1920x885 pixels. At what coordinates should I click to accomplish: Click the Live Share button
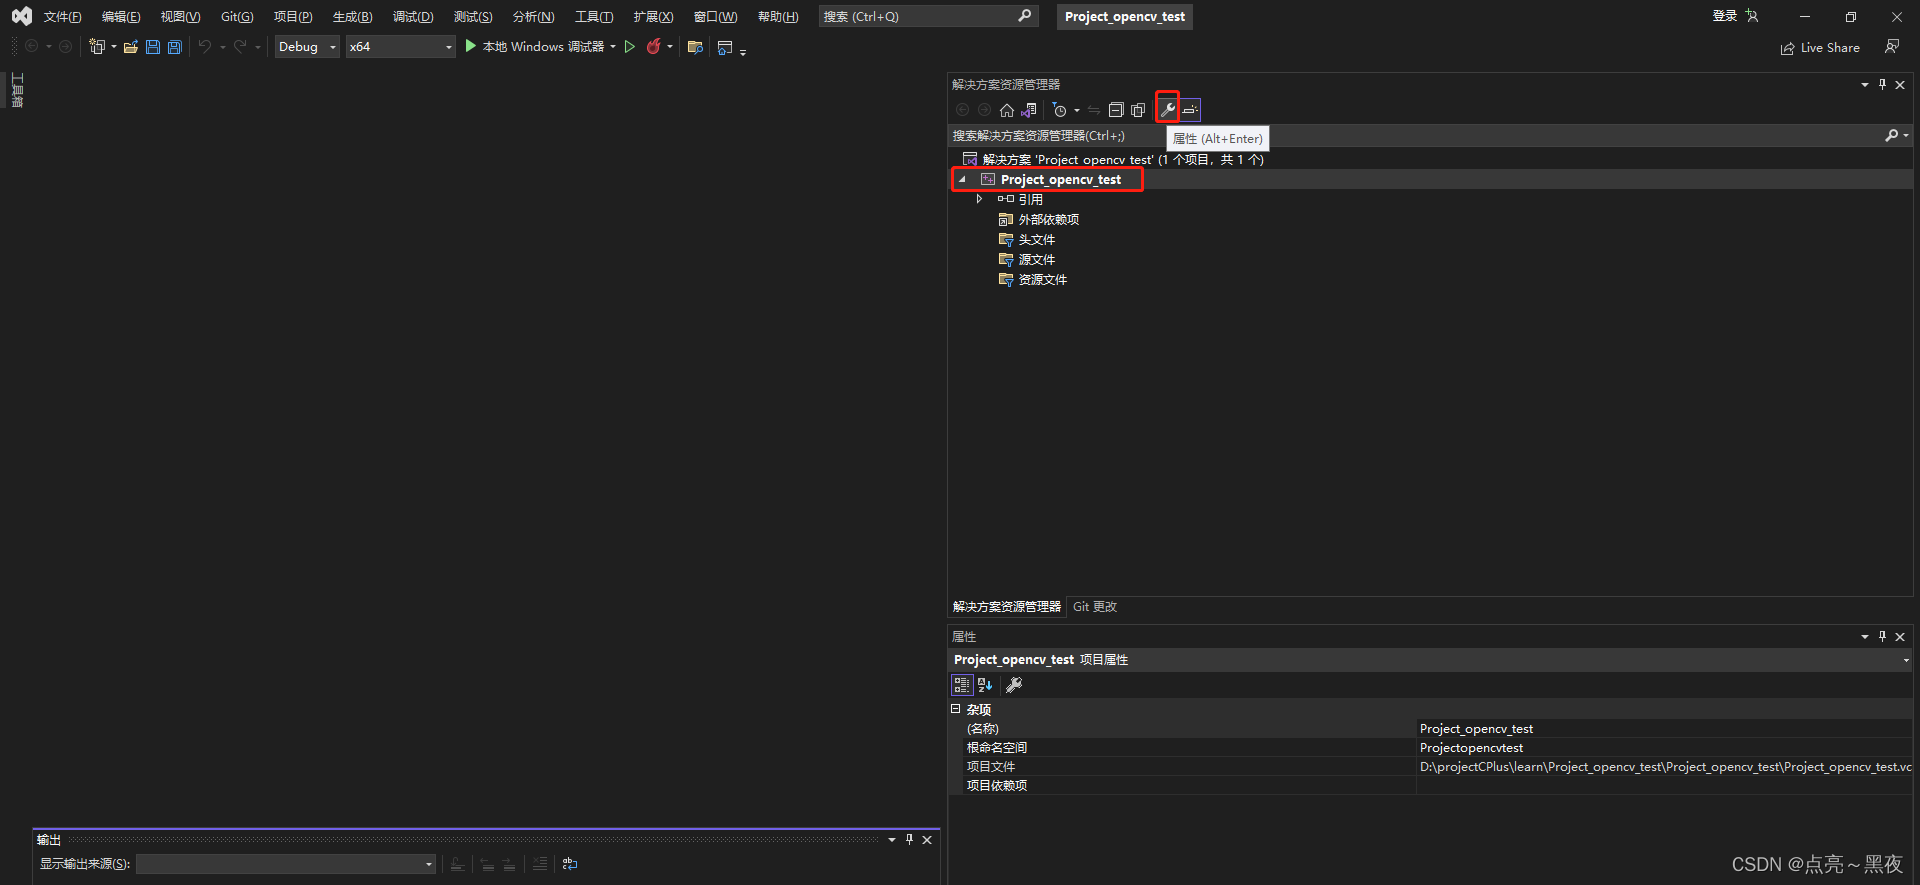1820,48
